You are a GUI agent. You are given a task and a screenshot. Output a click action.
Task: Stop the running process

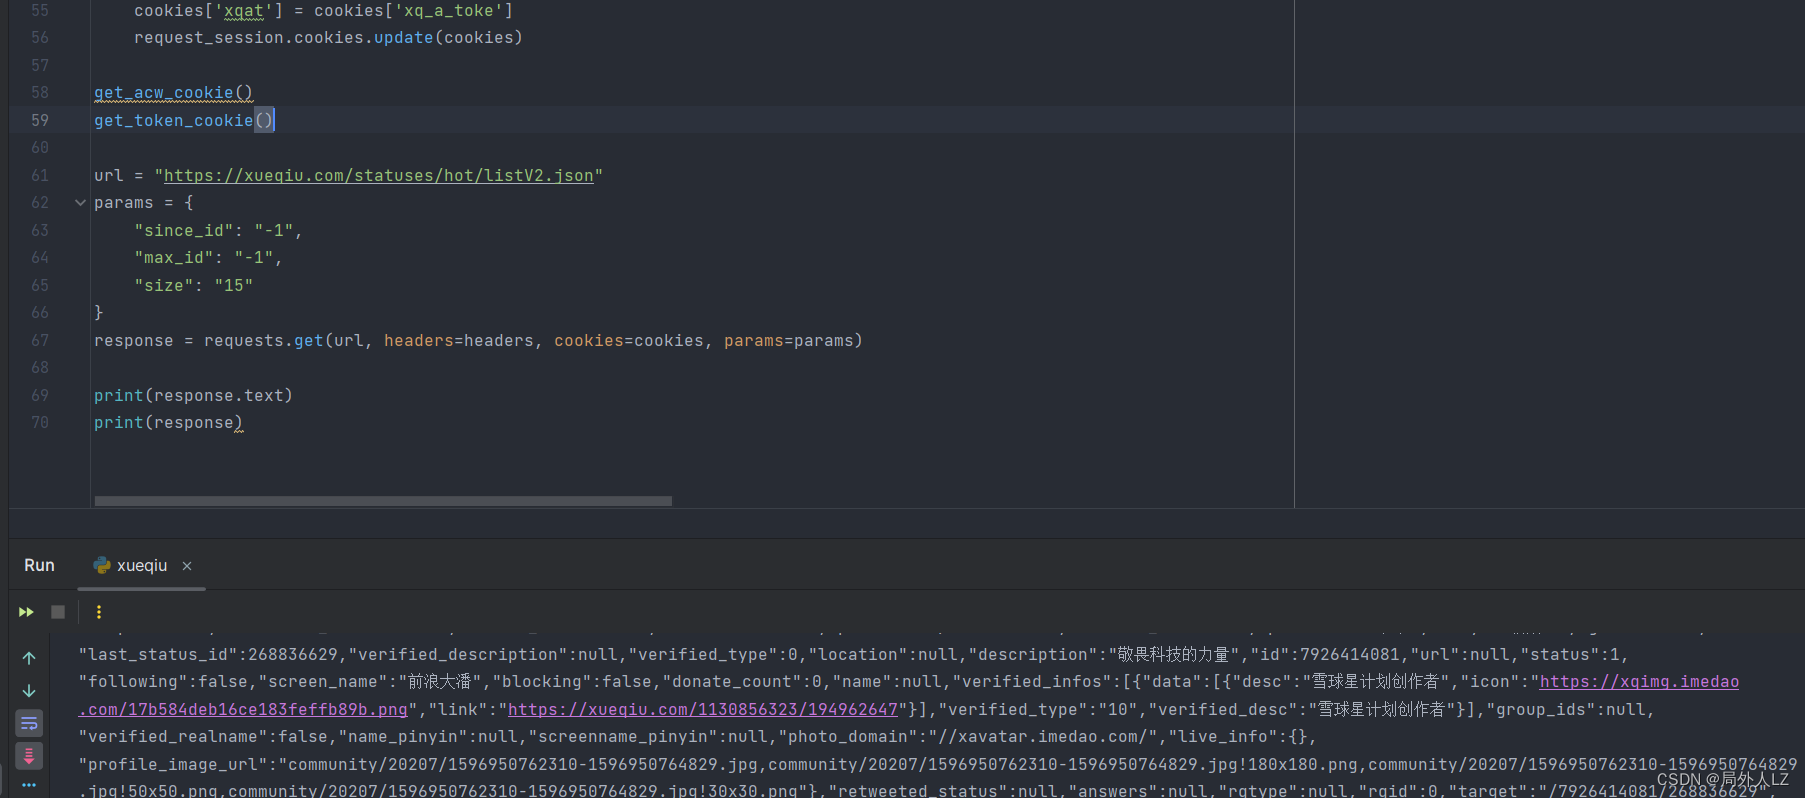coord(58,612)
